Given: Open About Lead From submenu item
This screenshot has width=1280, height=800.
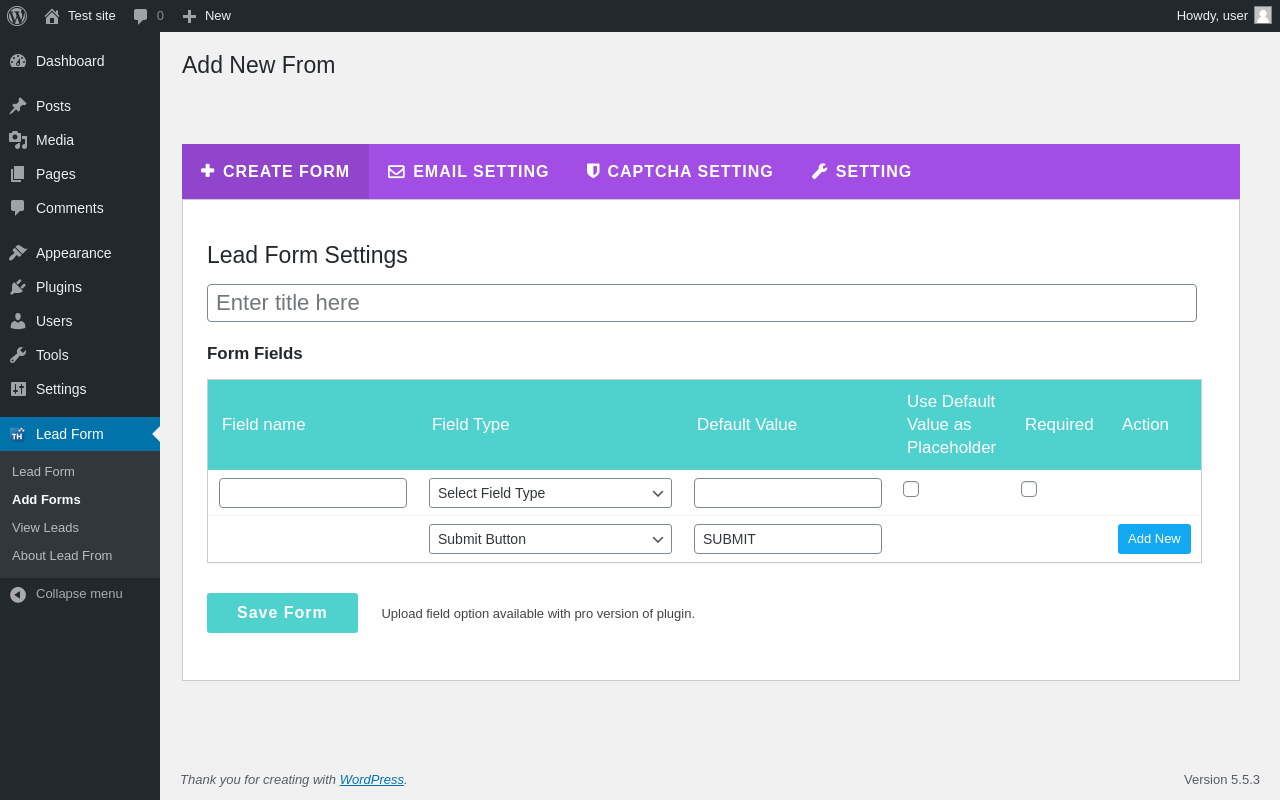Looking at the screenshot, I should point(62,555).
